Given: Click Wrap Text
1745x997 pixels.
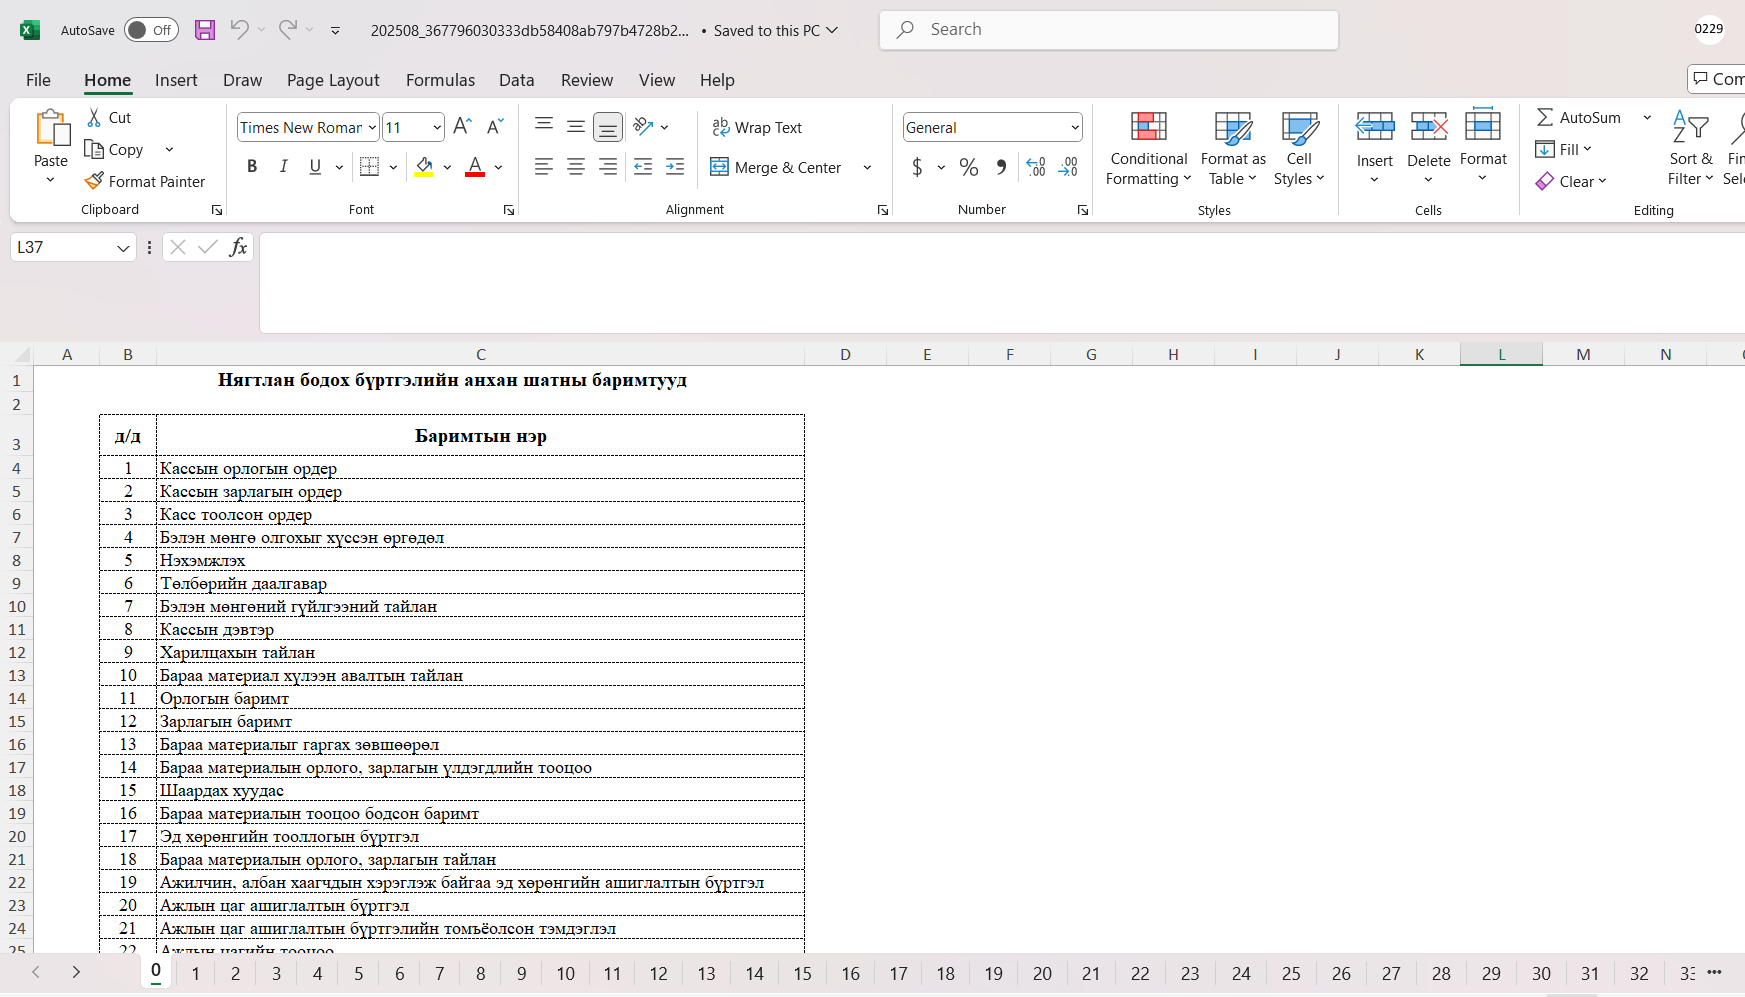Looking at the screenshot, I should (x=757, y=127).
